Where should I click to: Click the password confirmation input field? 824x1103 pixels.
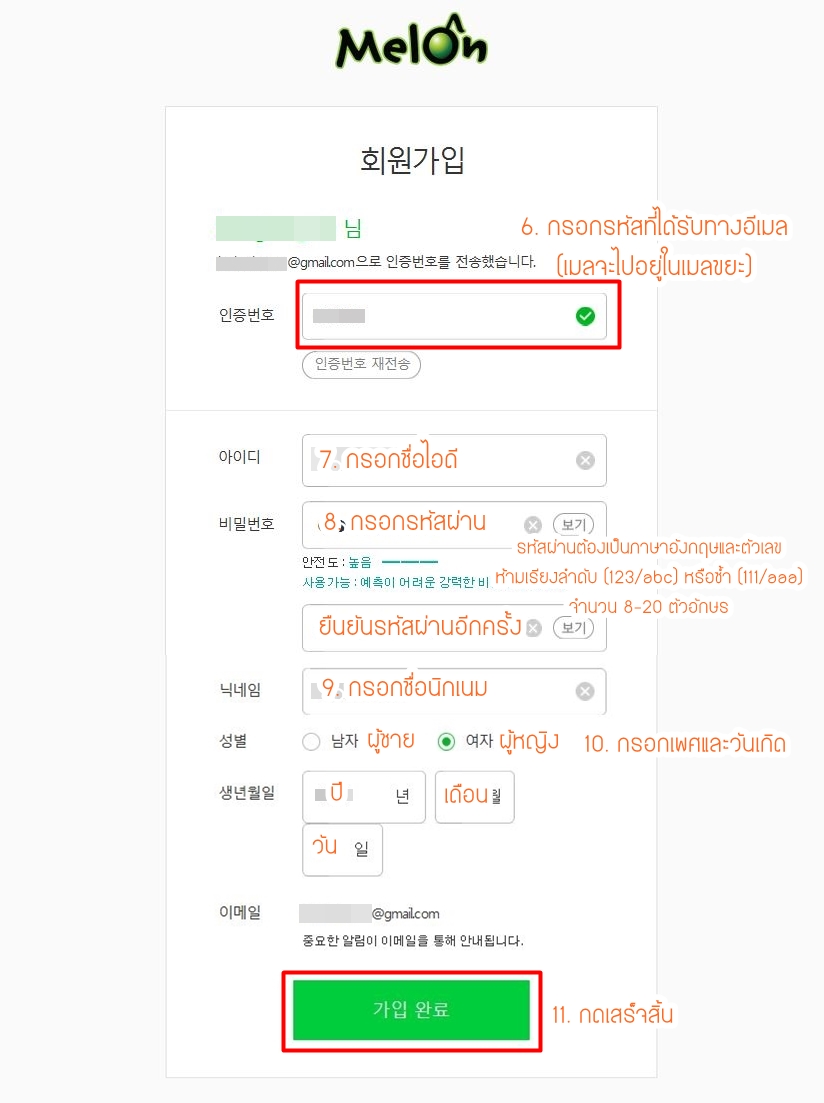(x=420, y=628)
